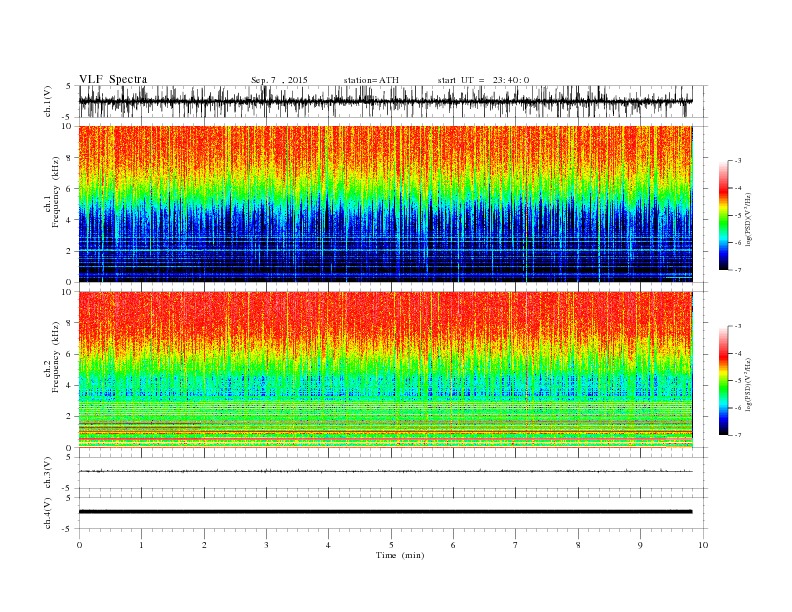
Task: Click the "10" kHz tick on ch.1 frequency axis
Action: [69, 126]
